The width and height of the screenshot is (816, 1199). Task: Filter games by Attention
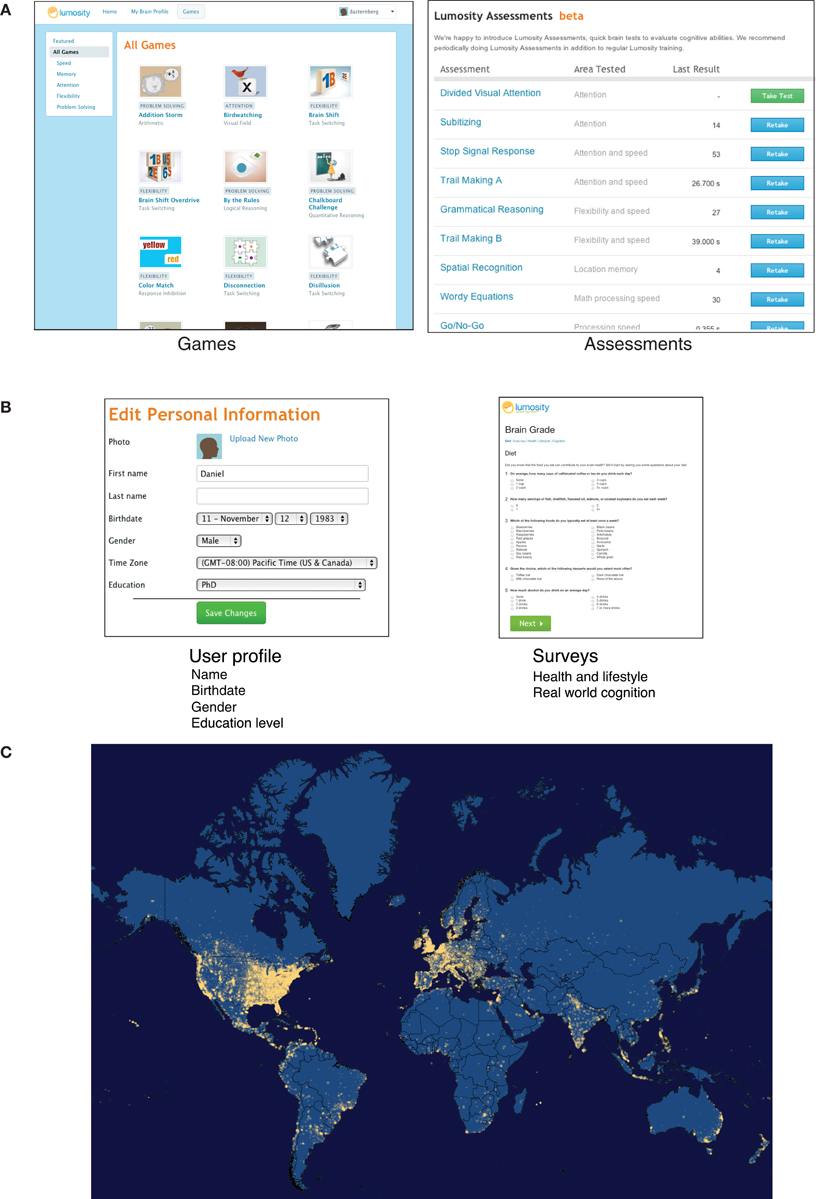click(x=67, y=85)
